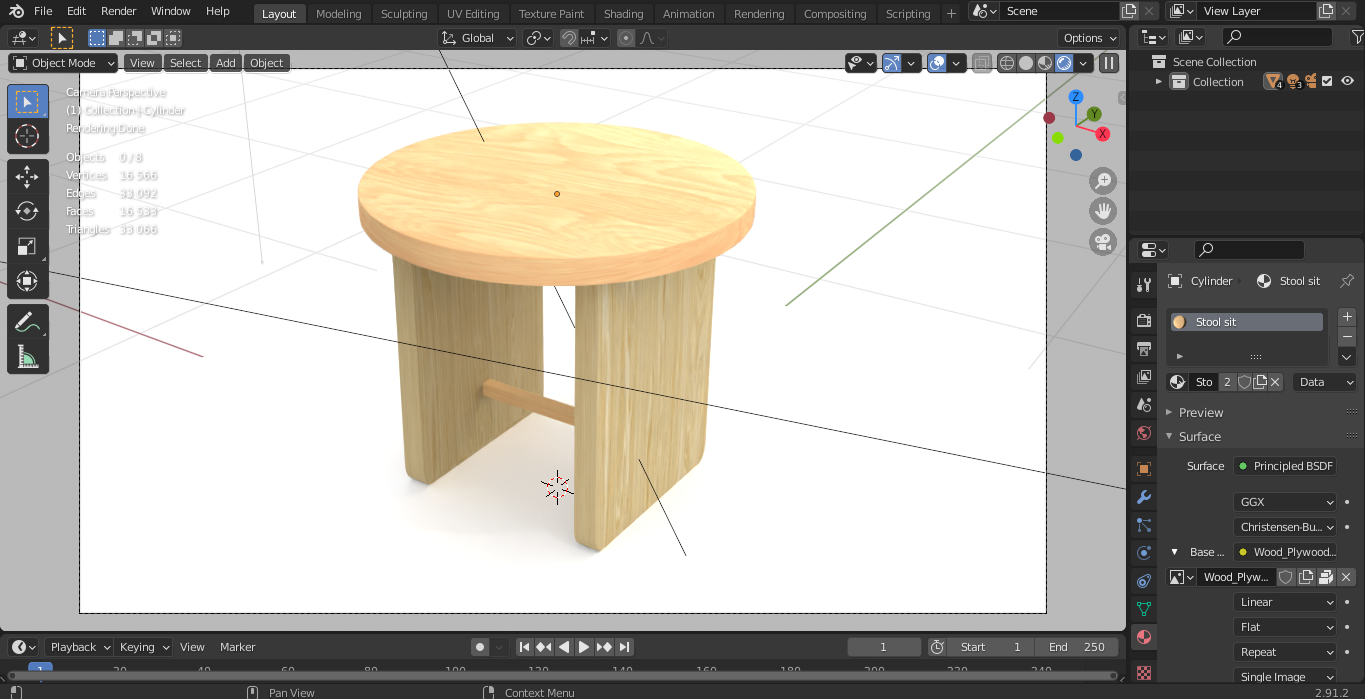This screenshot has width=1365, height=699.
Task: Choose the Scale tool
Action: pos(27,246)
